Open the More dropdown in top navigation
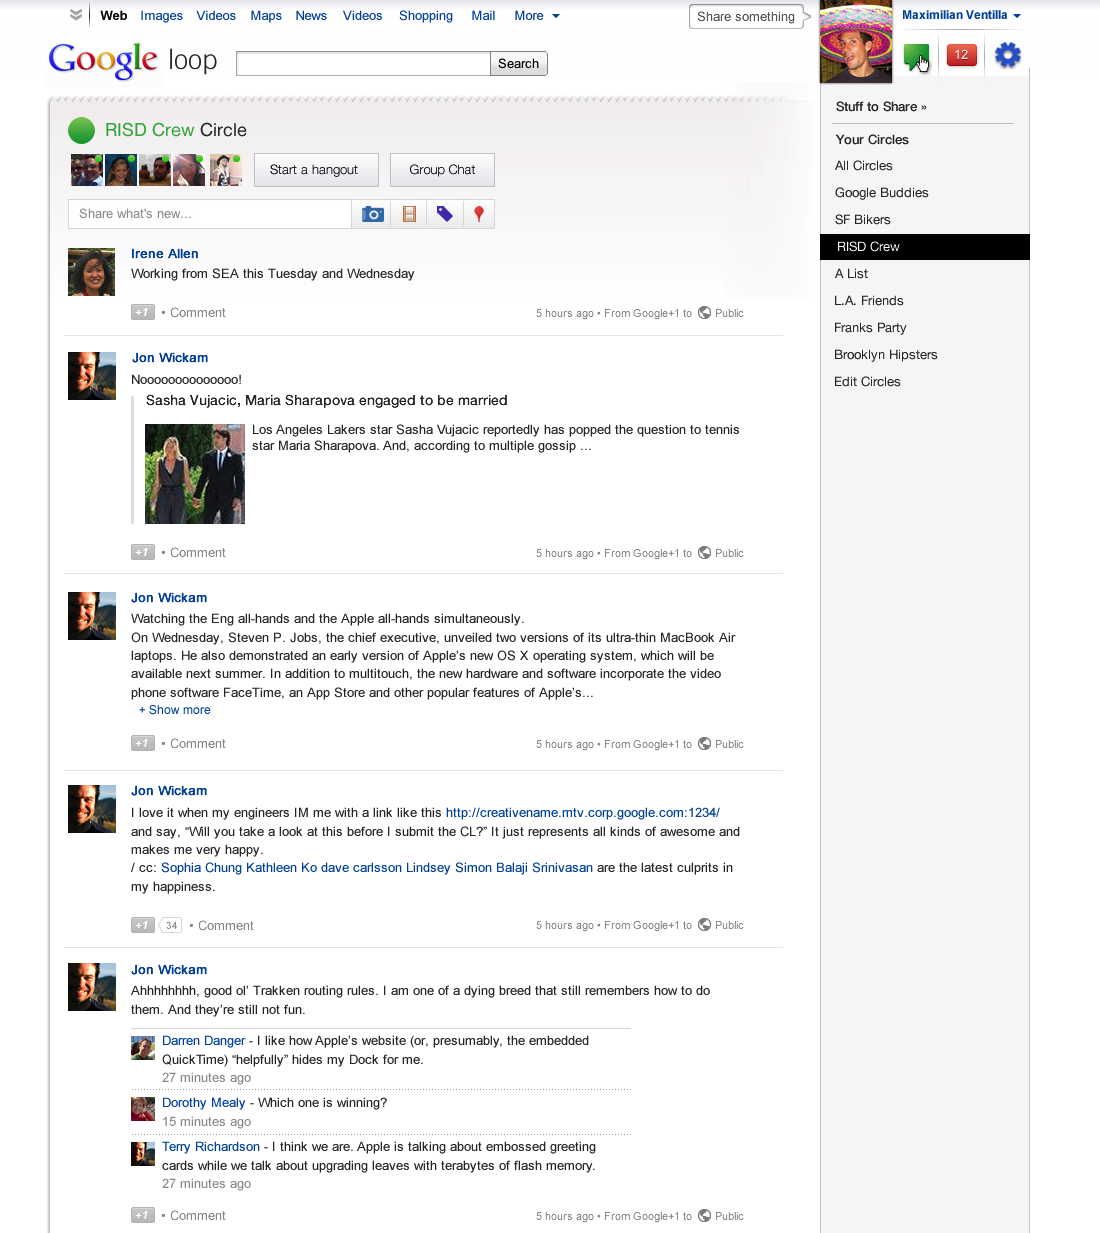Screen dimensions: 1100x1233 coord(537,16)
